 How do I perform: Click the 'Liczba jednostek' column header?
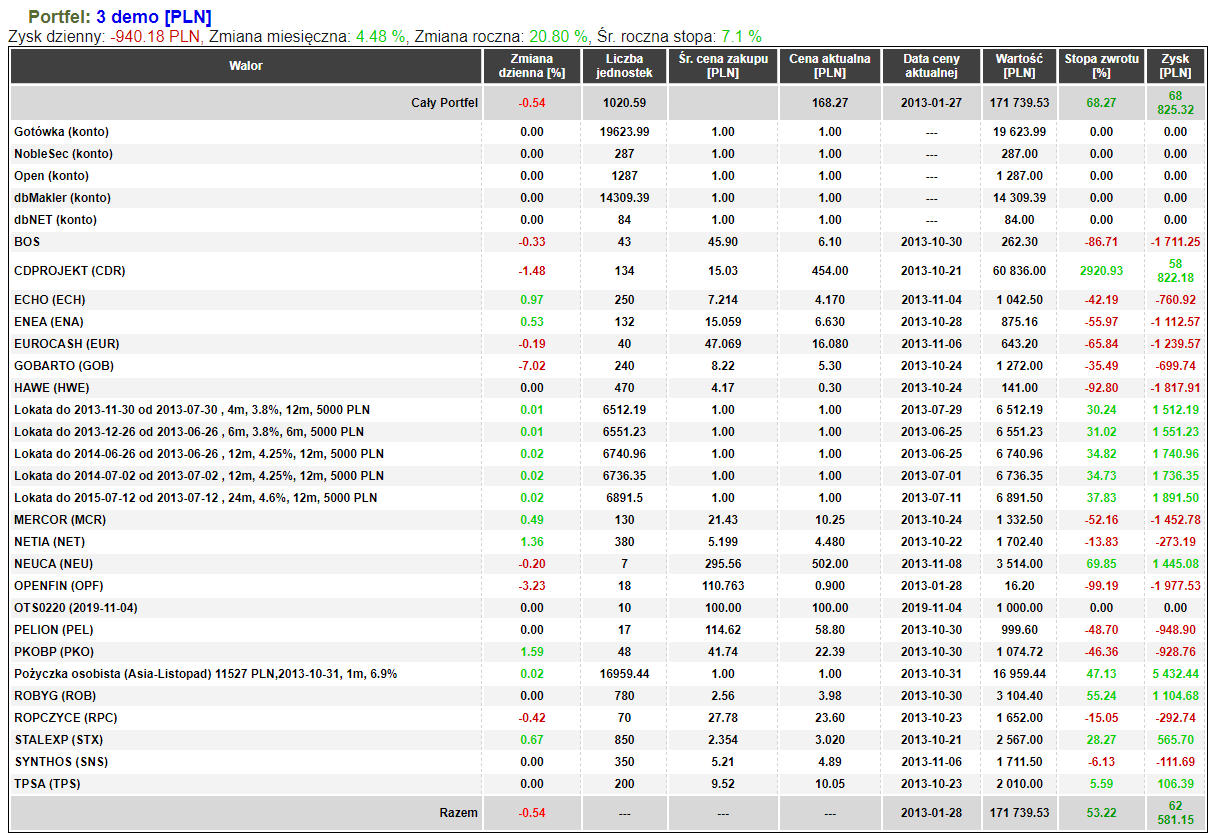coord(624,66)
